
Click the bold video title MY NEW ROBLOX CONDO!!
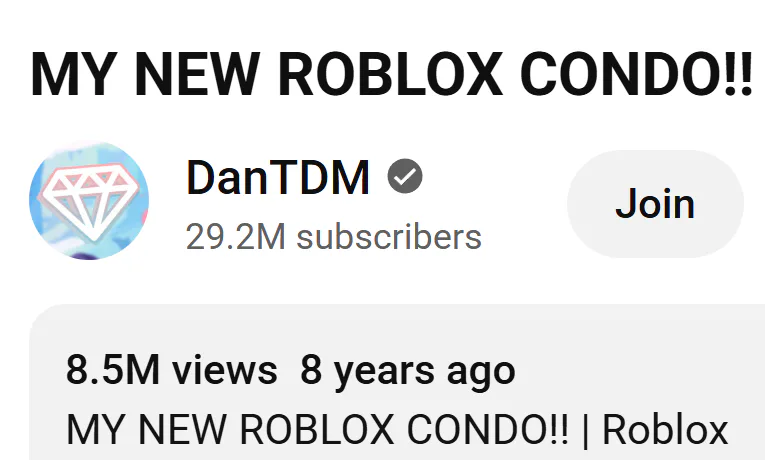coord(391,74)
